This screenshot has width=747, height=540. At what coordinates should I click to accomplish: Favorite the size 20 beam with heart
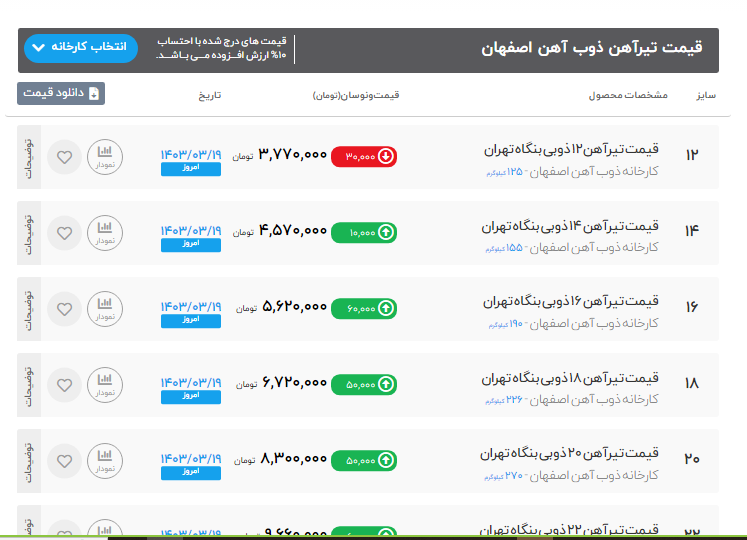[65, 460]
